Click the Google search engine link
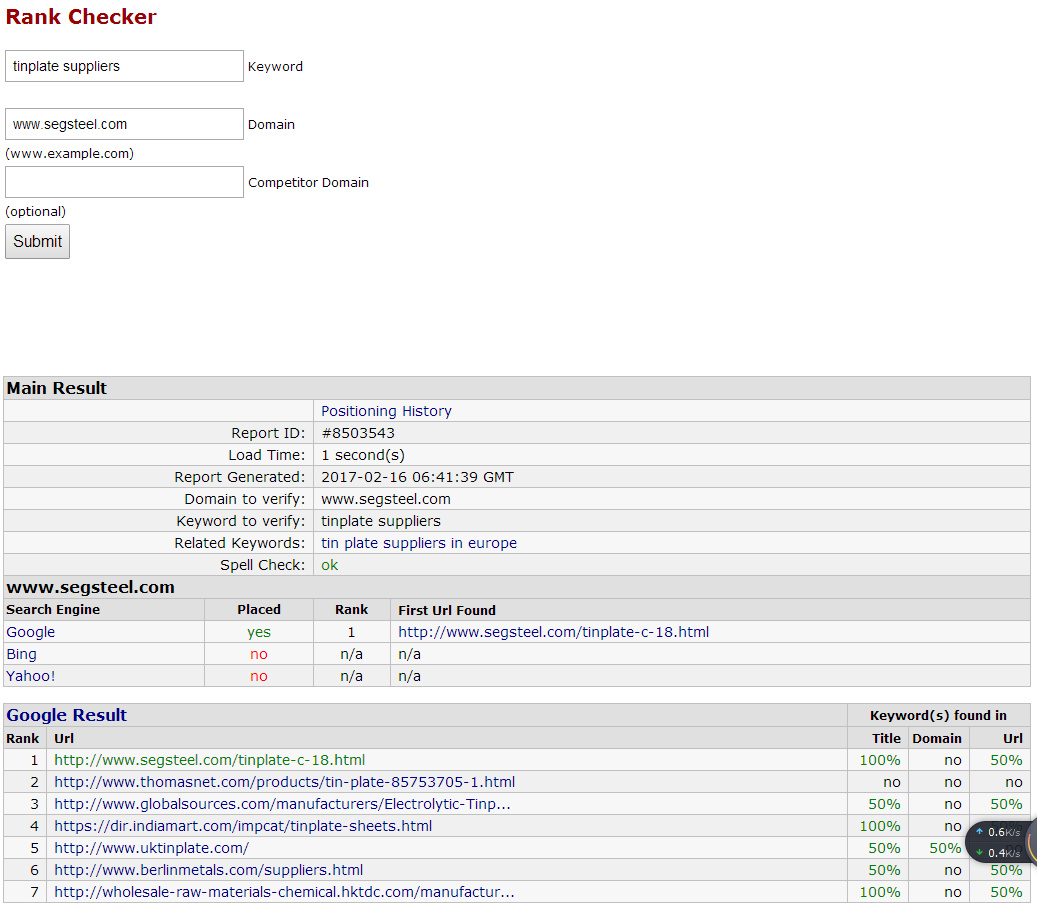 click(x=31, y=632)
